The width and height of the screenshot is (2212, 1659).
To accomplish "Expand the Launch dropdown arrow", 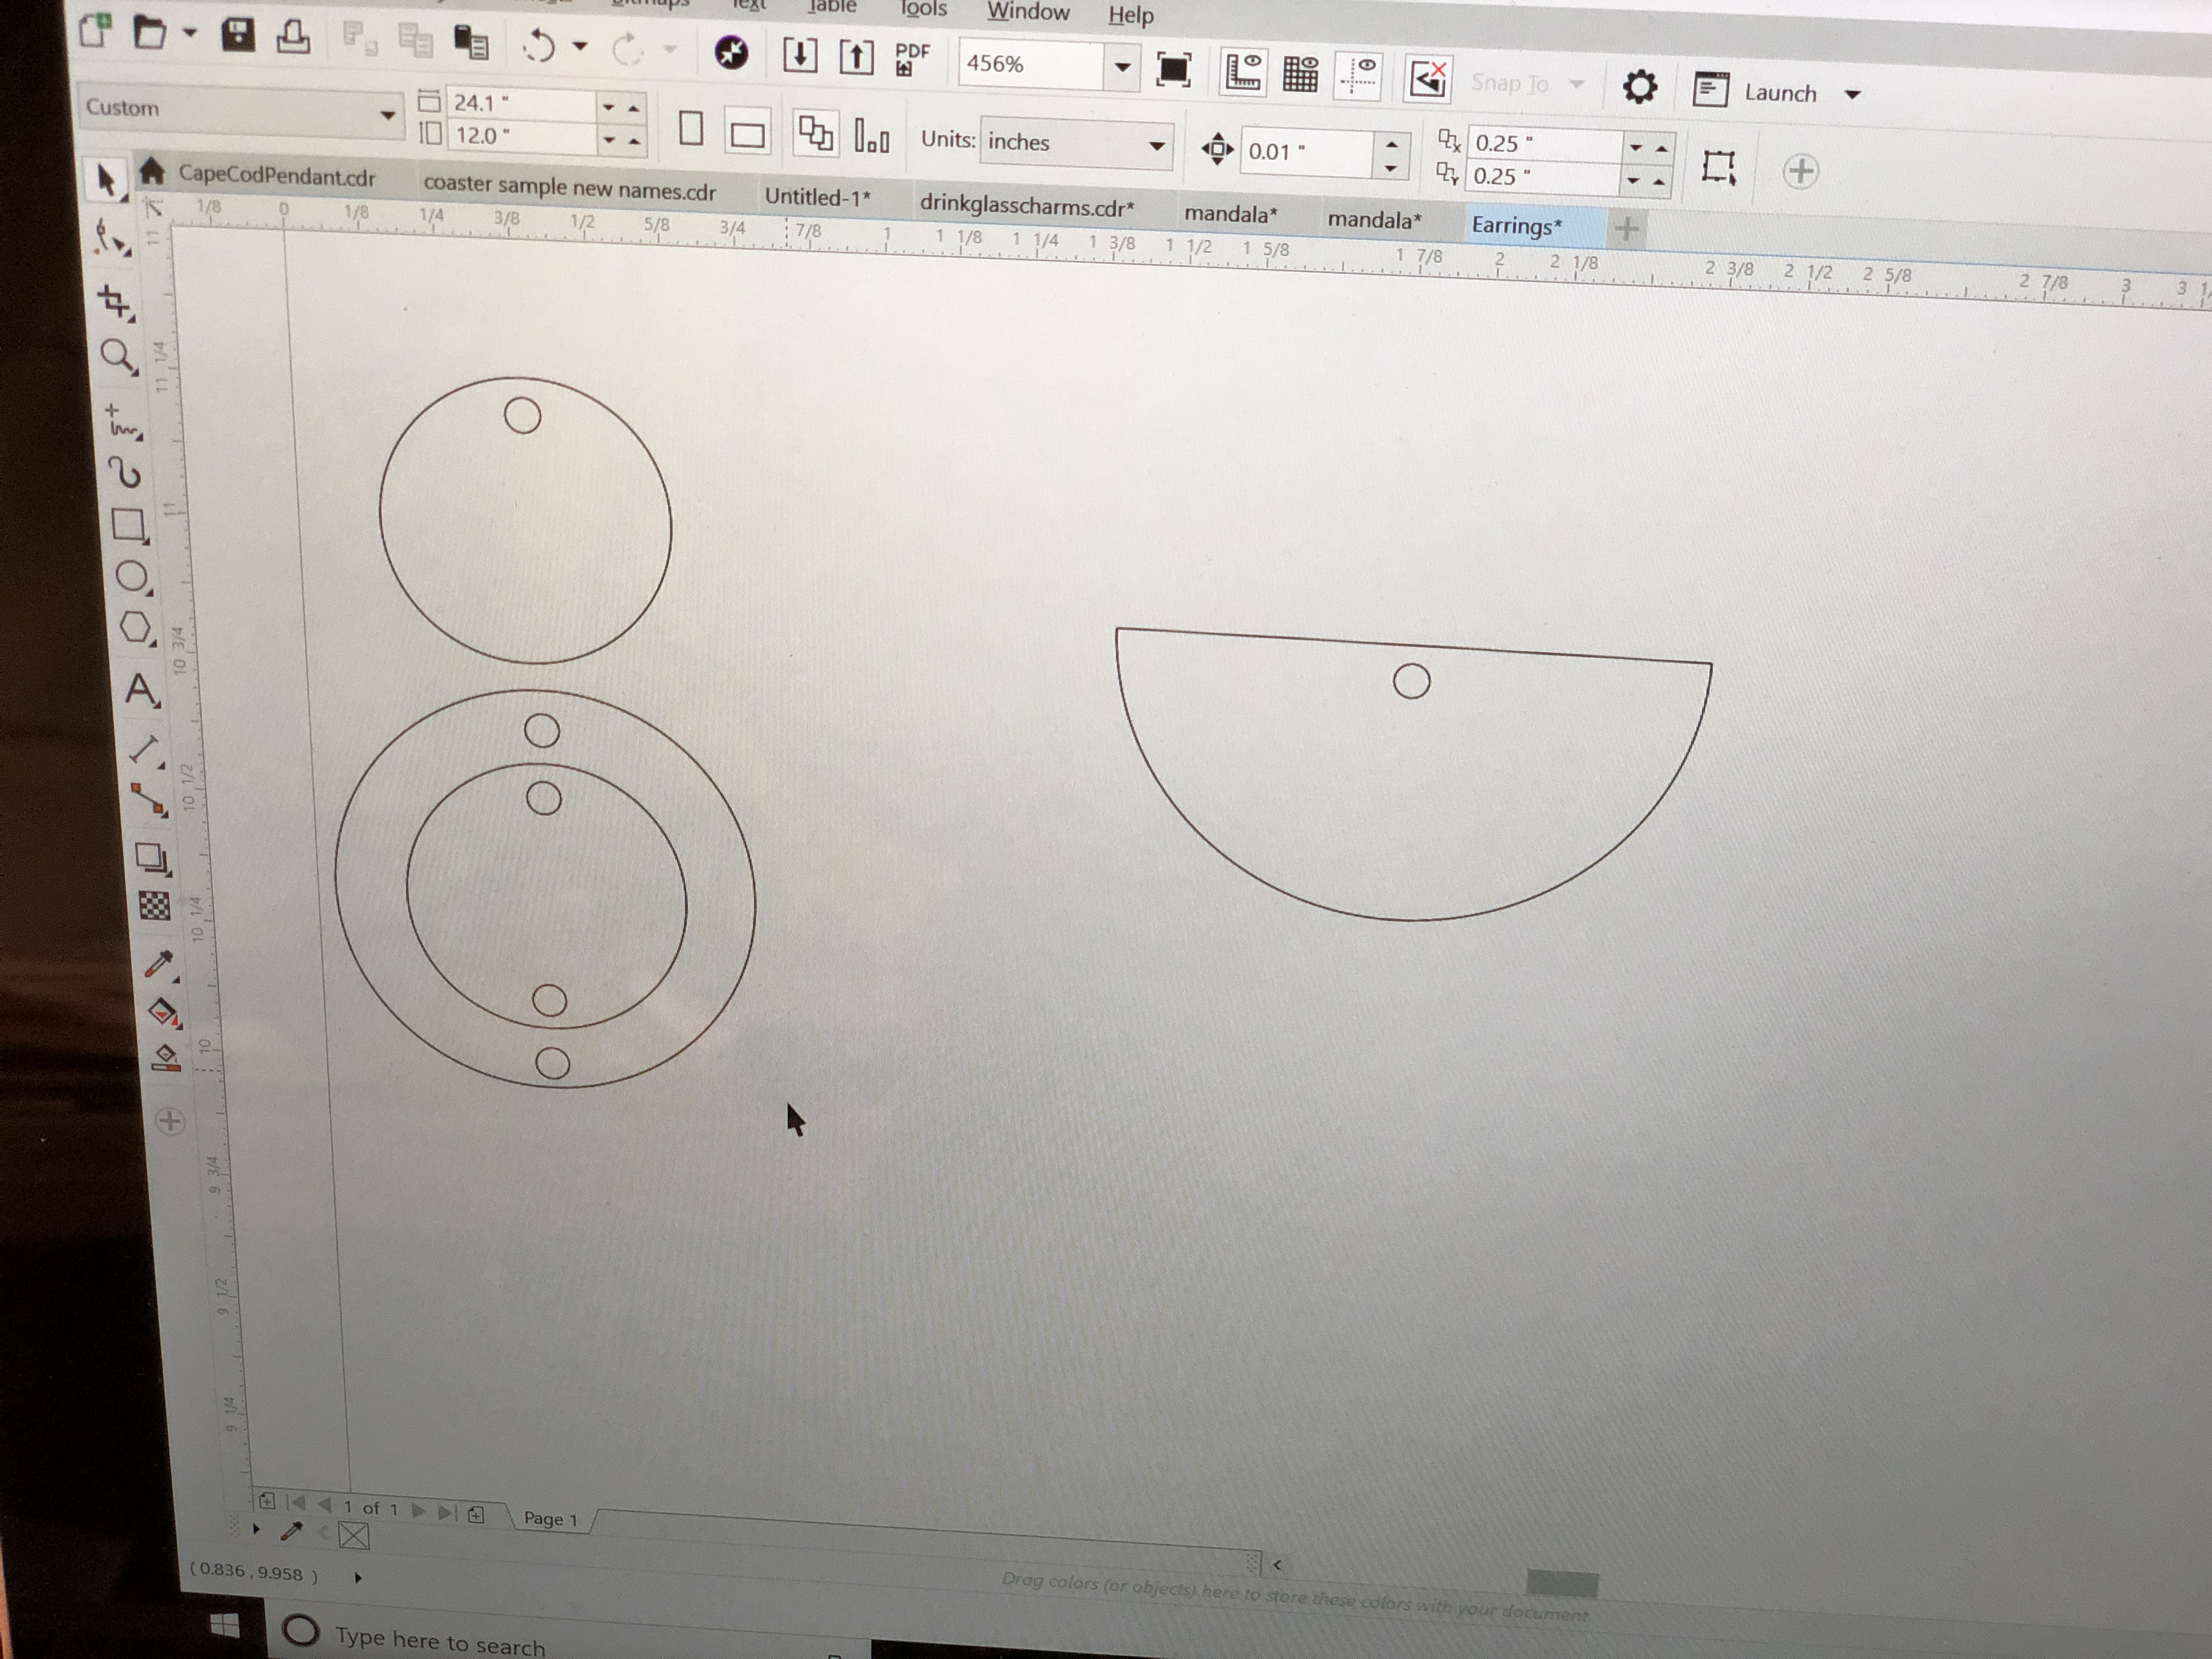I will 1852,94.
